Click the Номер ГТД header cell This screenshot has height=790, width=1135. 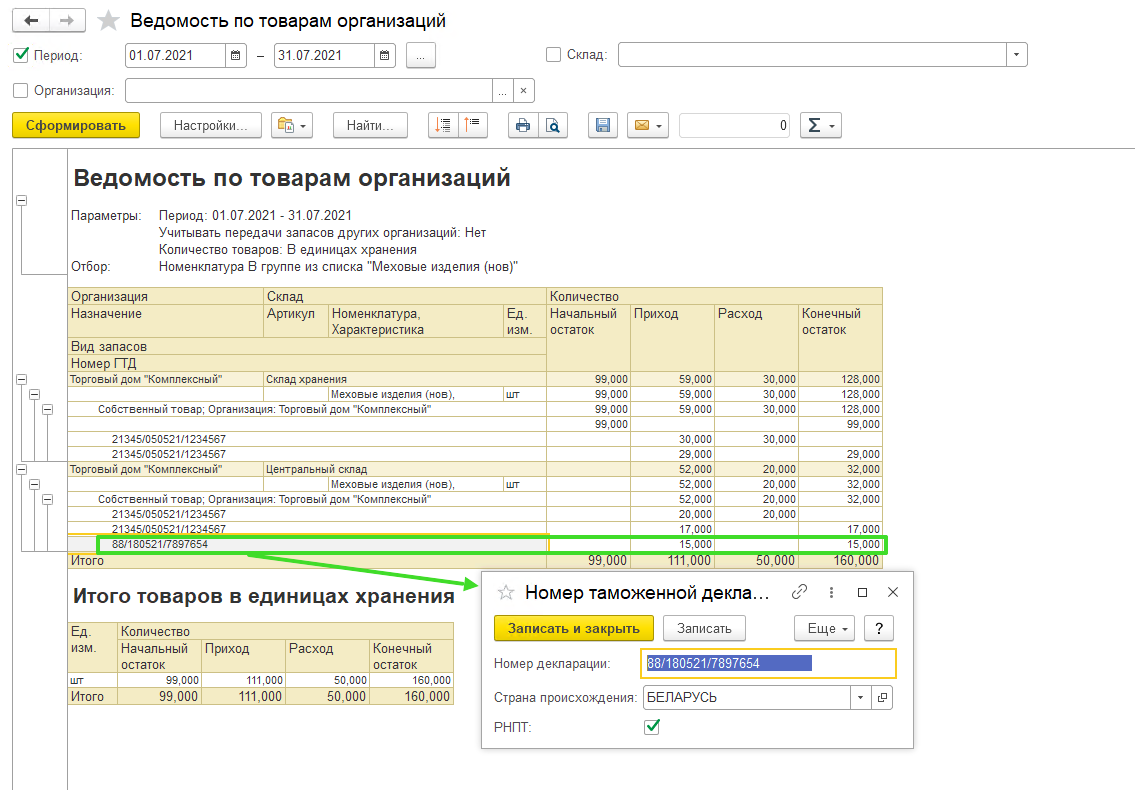[308, 364]
